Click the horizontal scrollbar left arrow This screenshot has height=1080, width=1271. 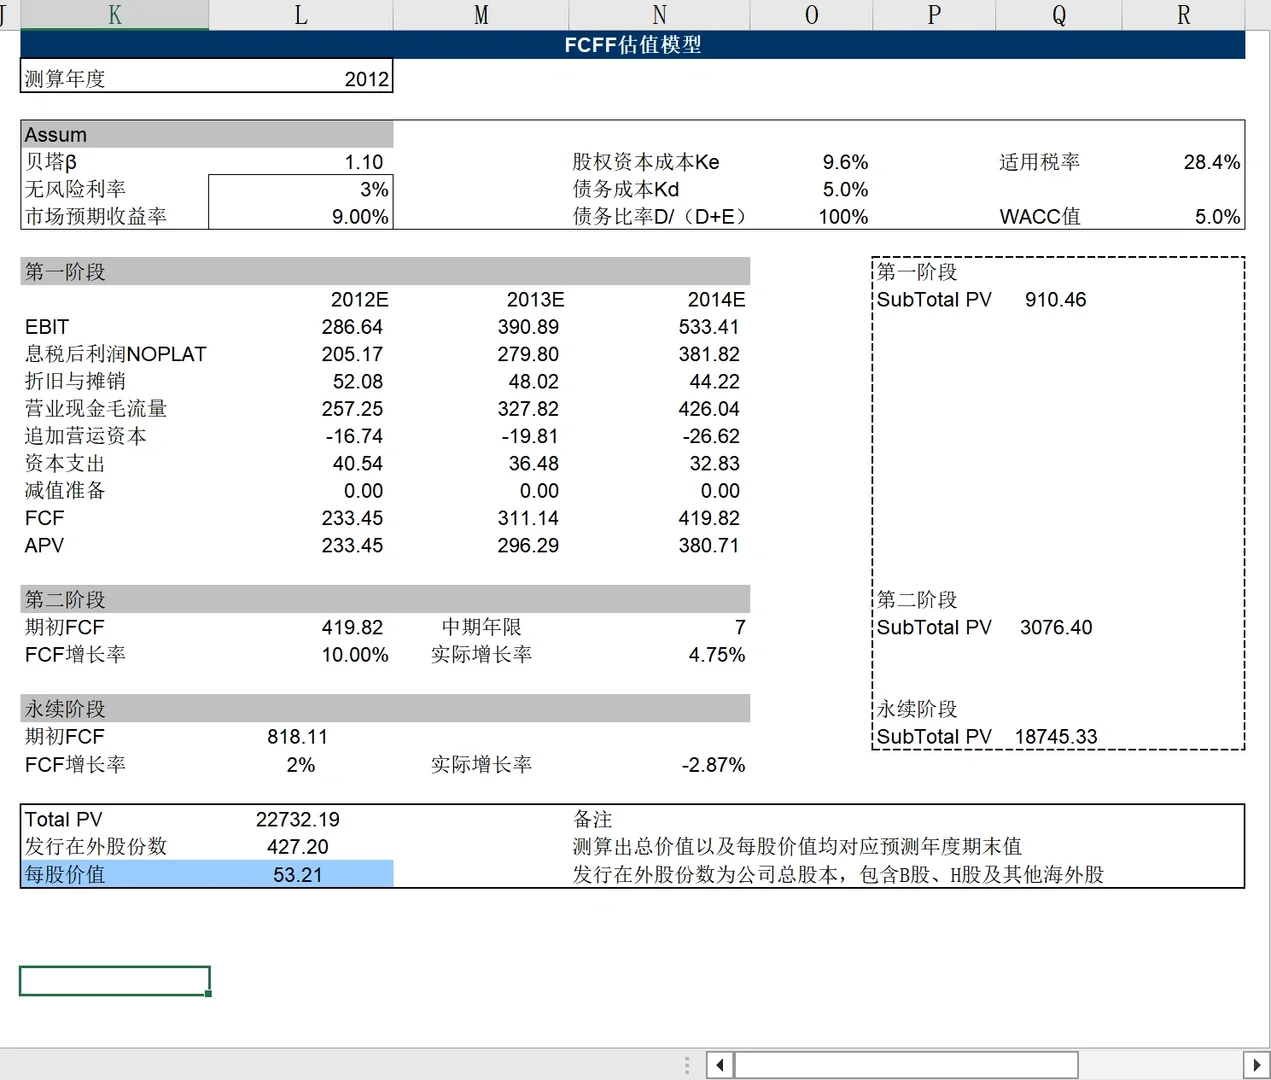720,1064
